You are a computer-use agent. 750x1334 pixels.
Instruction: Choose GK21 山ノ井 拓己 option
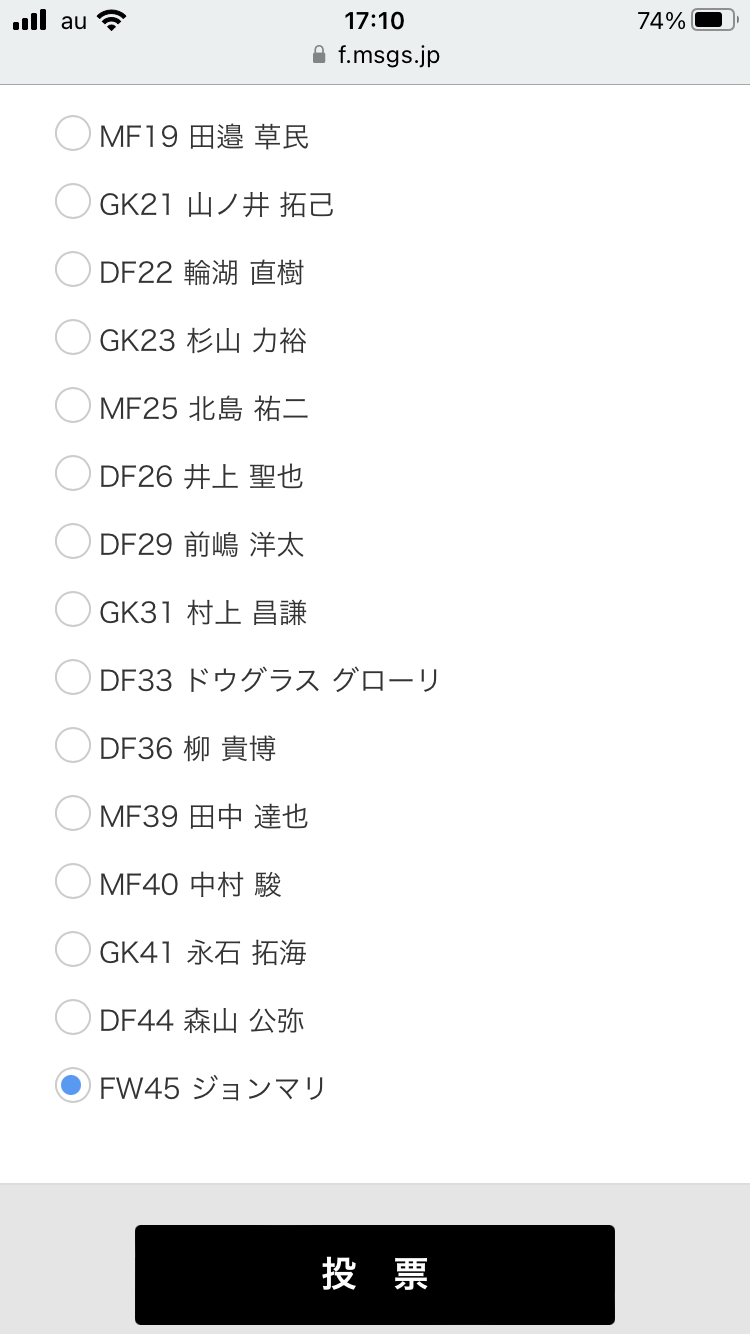pyautogui.click(x=73, y=202)
